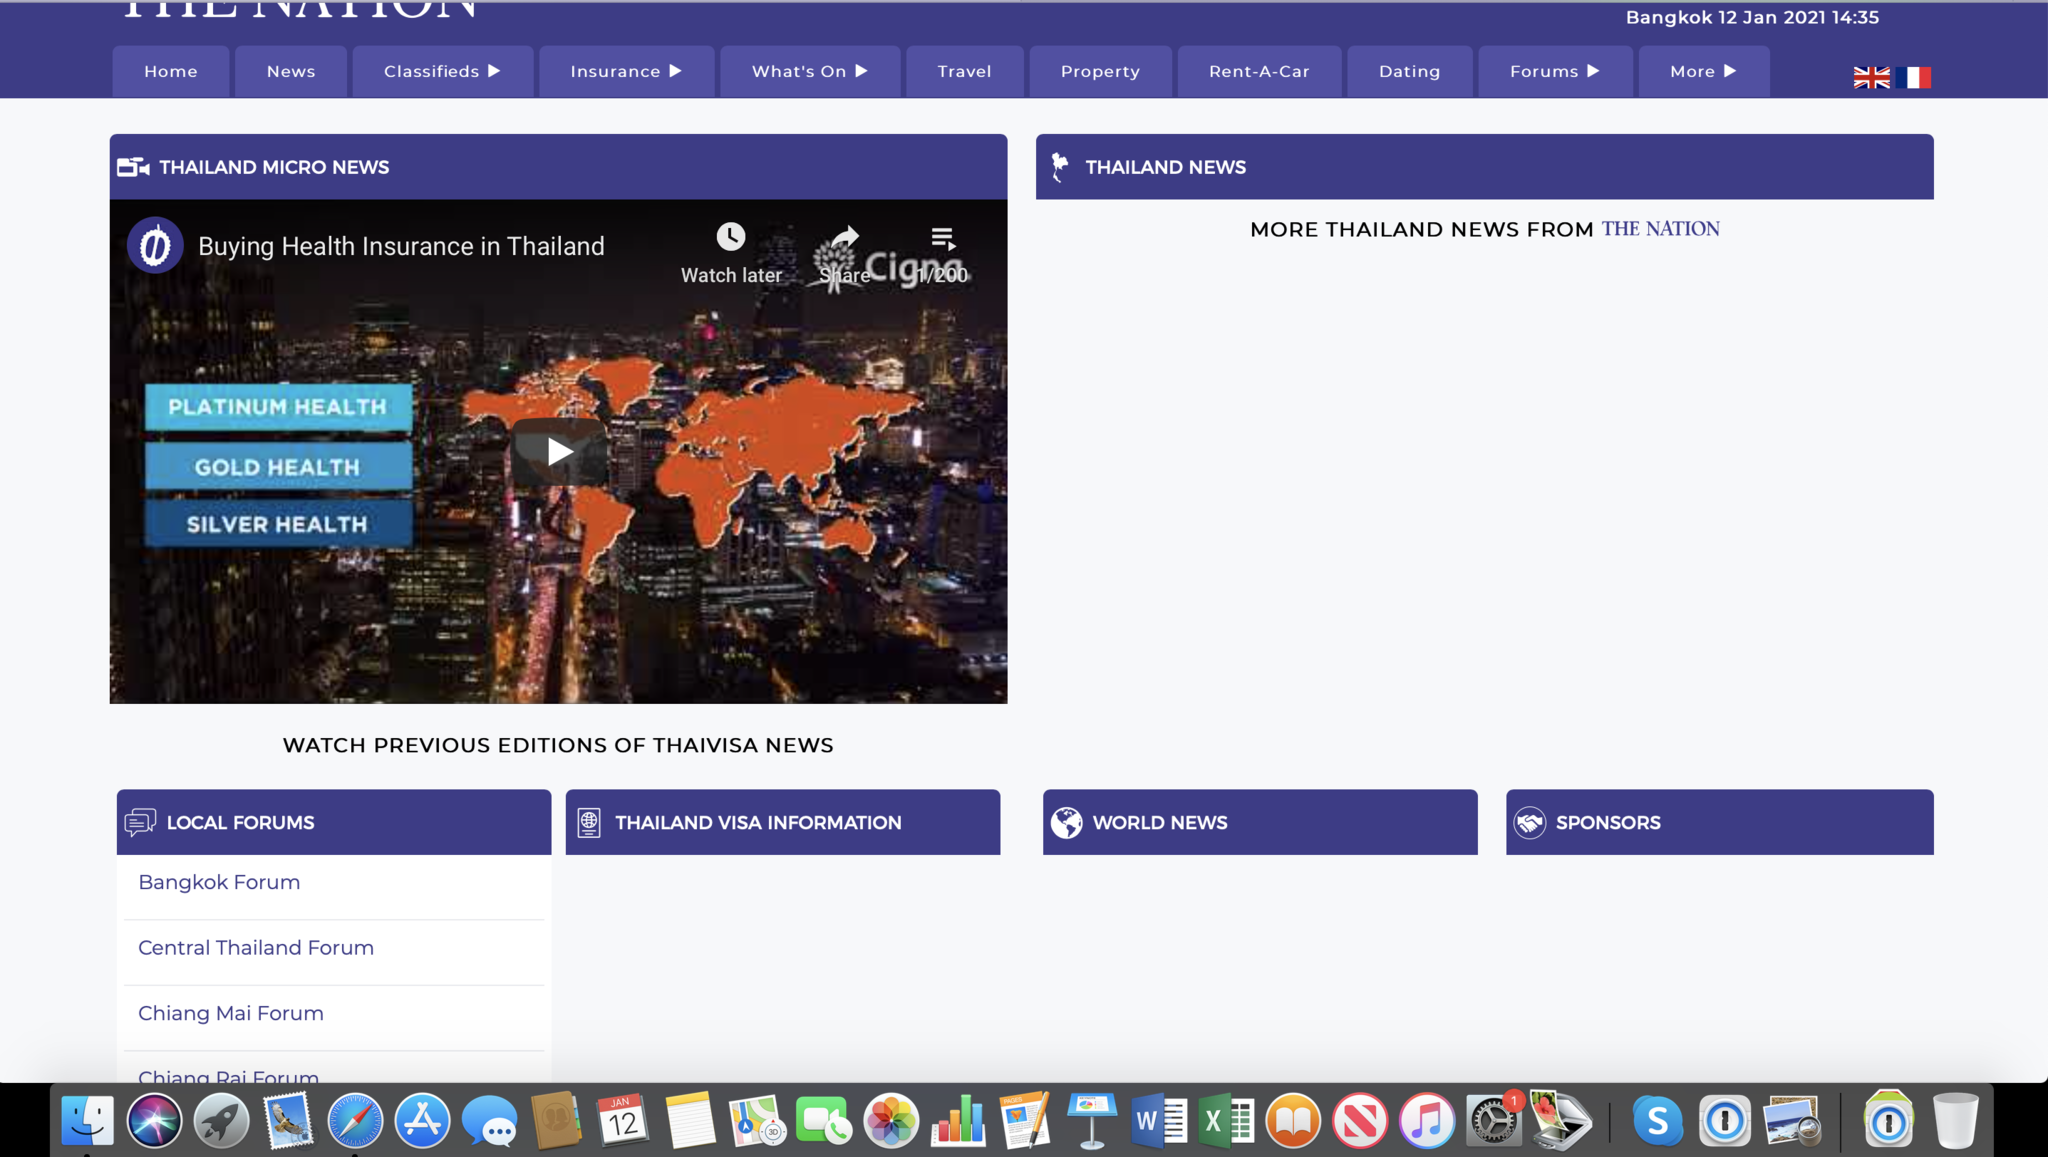Select Rent-A-Car in the navigation bar
Screen dimensions: 2048x1157
[1259, 71]
